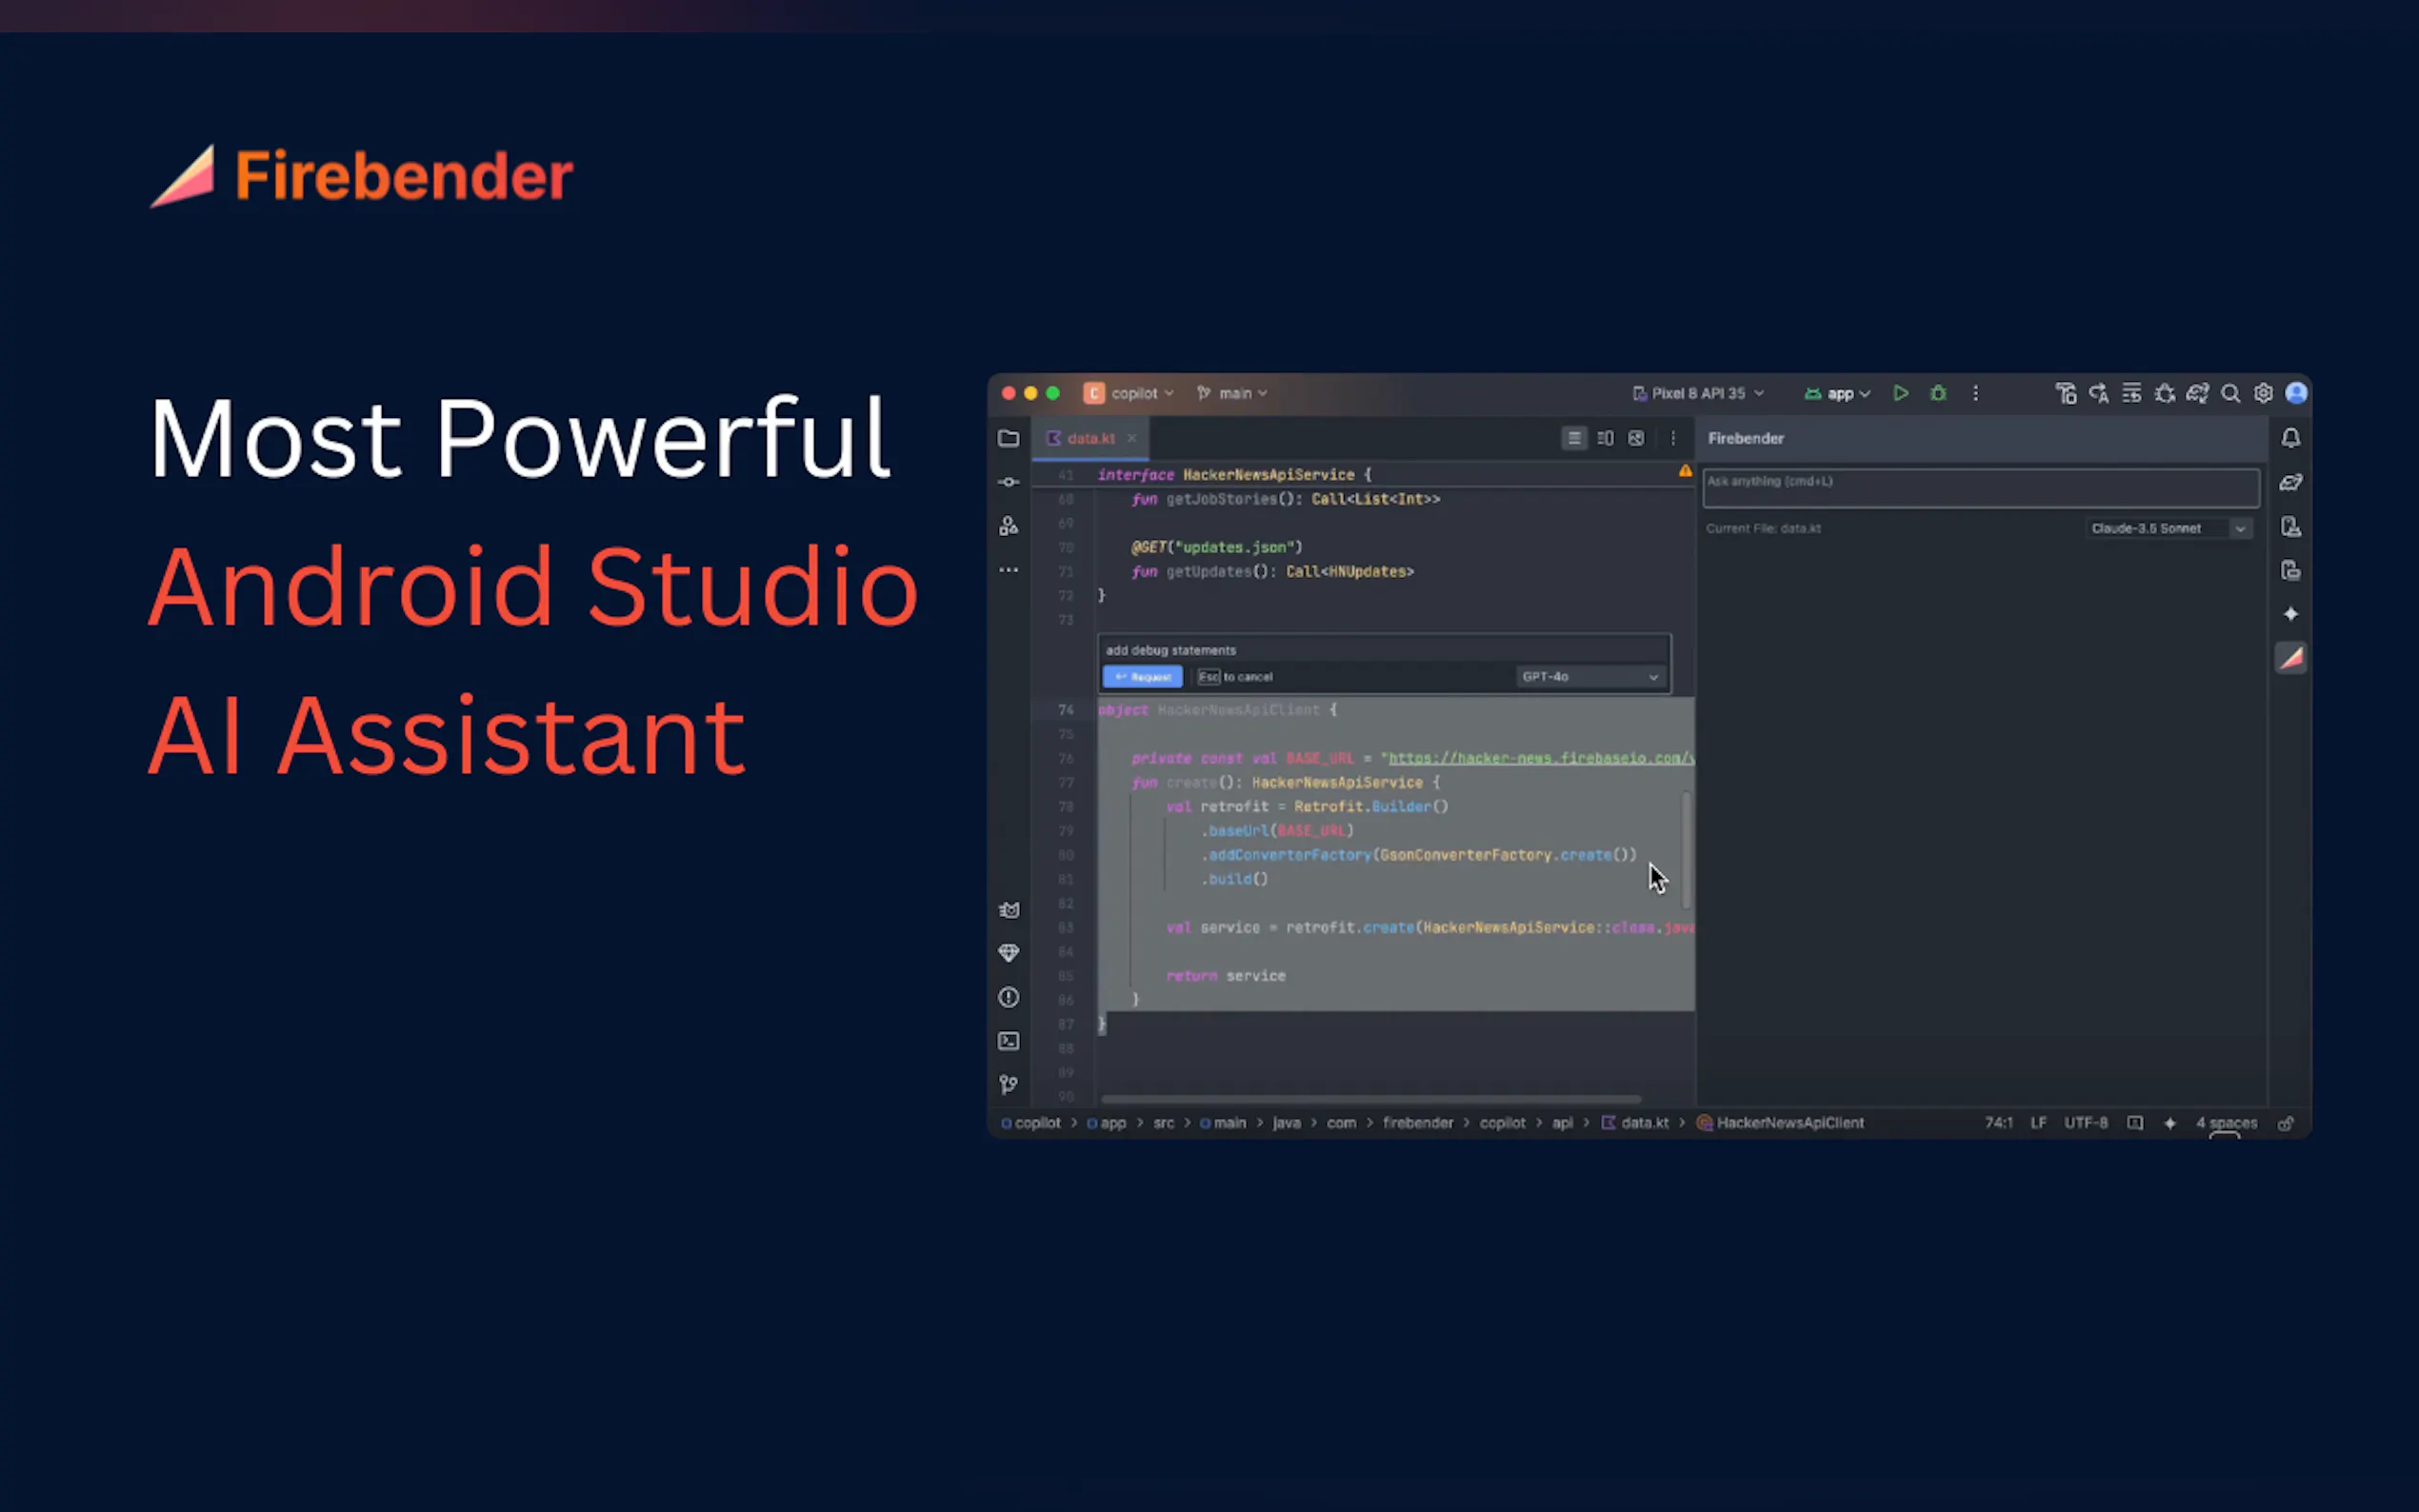Open the Project folder tool window
2419x1512 pixels.
pos(1008,438)
